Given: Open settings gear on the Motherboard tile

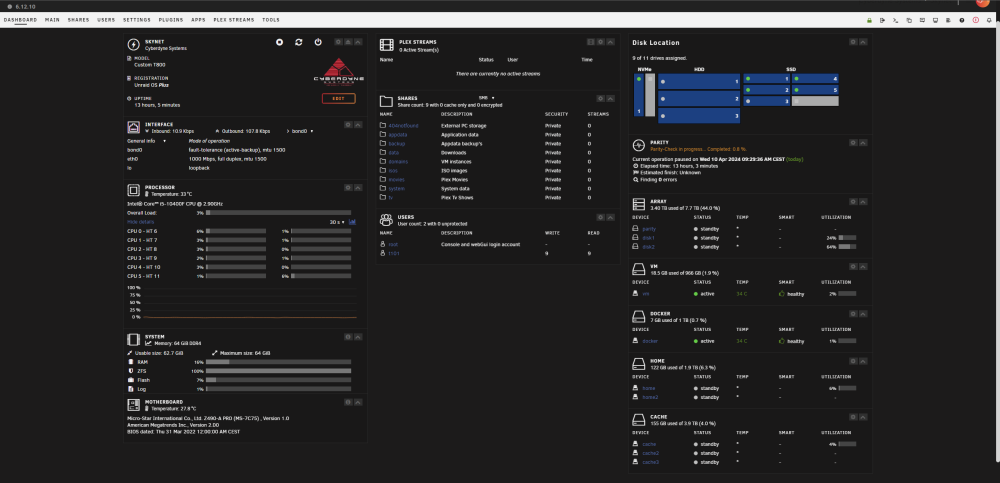Looking at the screenshot, I should pyautogui.click(x=348, y=402).
